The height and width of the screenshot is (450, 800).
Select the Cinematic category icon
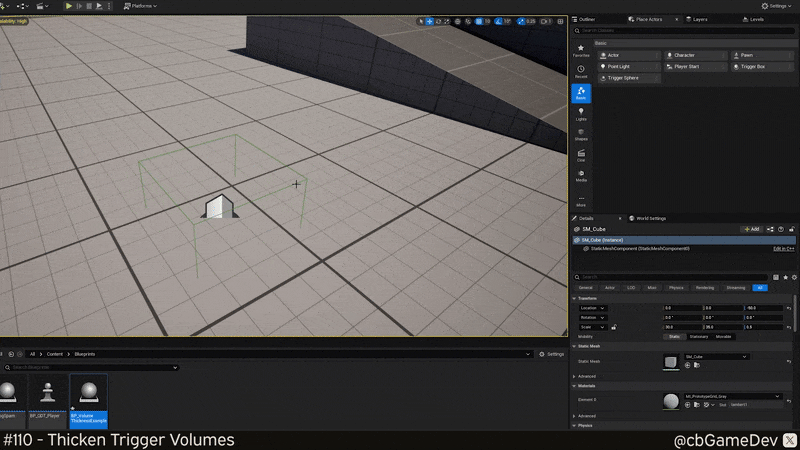tap(581, 156)
